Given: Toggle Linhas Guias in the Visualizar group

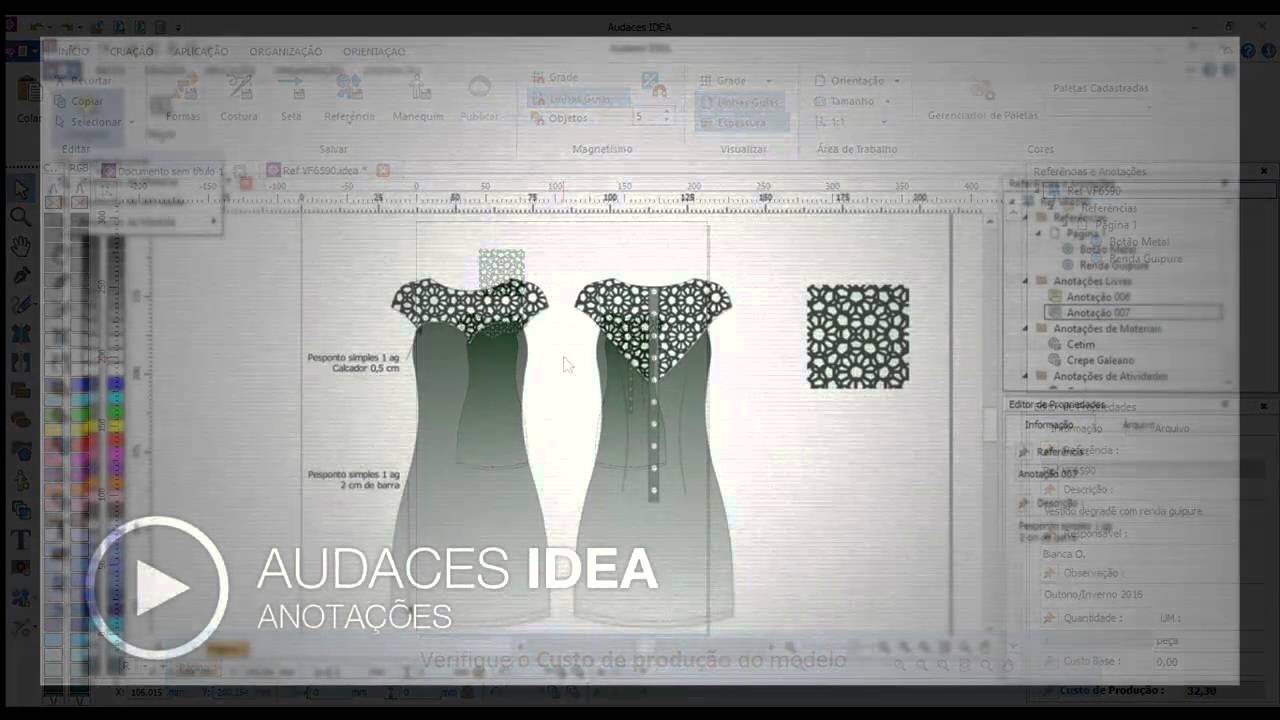Looking at the screenshot, I should click(741, 102).
